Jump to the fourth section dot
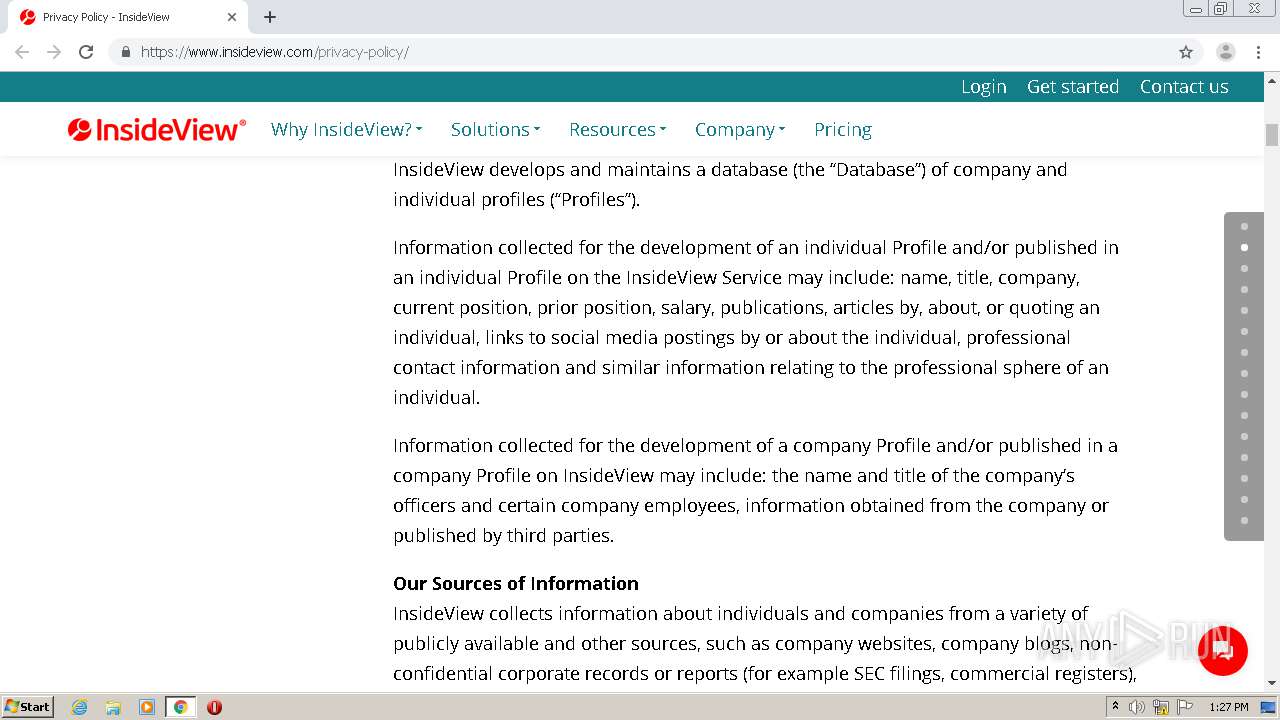The height and width of the screenshot is (720, 1280). click(1244, 289)
